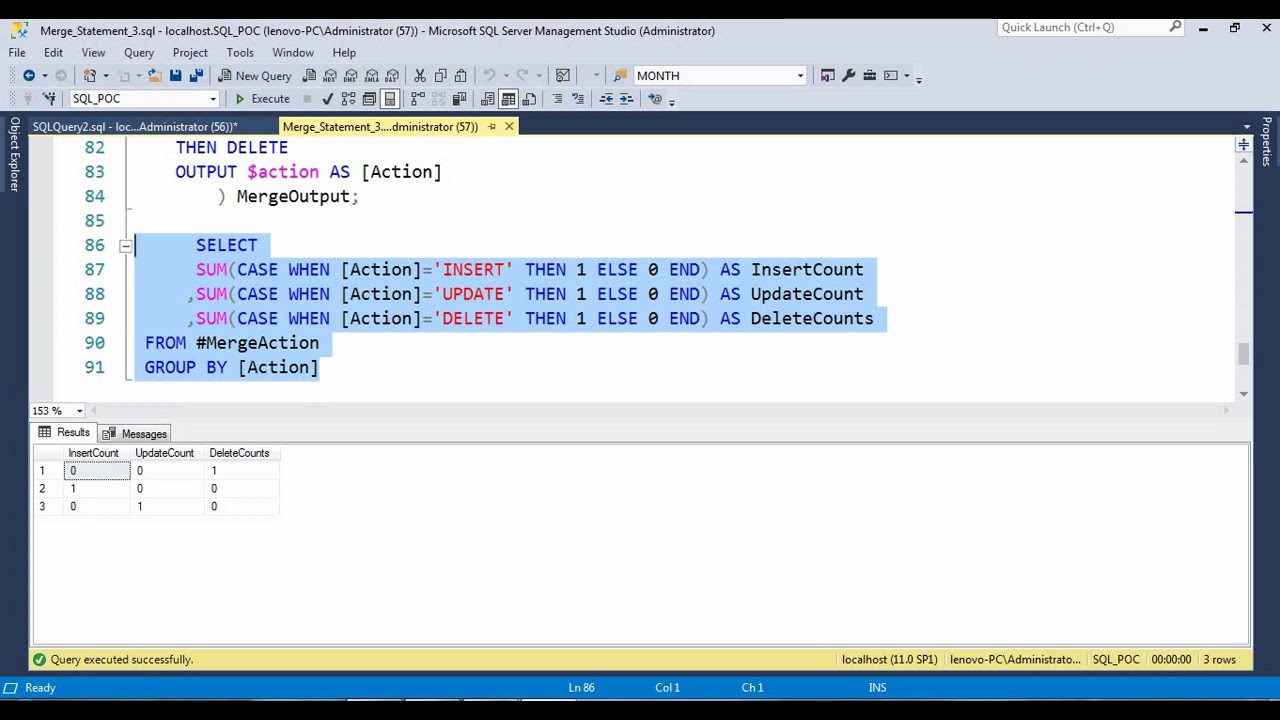This screenshot has width=1280, height=720.
Task: Switch to the SQLQuery2.sql tab
Action: pyautogui.click(x=135, y=127)
